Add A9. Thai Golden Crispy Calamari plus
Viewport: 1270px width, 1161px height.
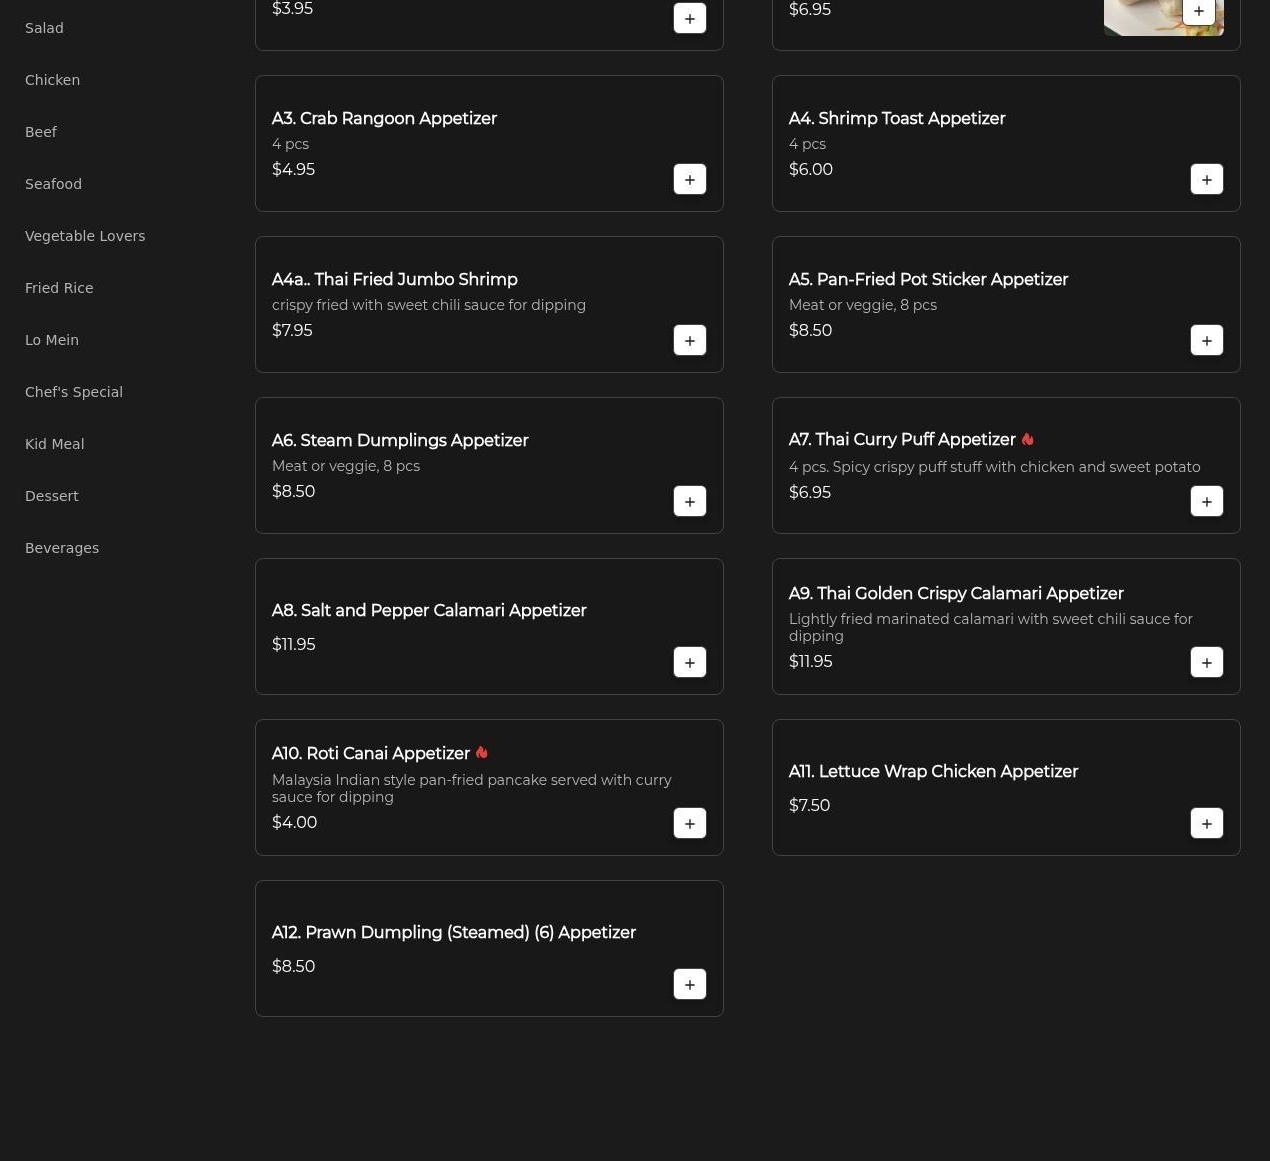pos(1207,662)
